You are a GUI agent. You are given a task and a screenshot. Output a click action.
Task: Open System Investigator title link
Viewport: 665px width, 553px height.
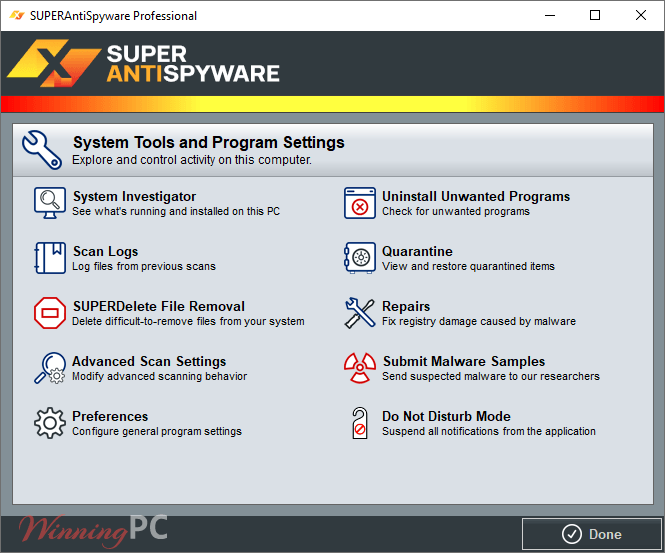pos(134,196)
